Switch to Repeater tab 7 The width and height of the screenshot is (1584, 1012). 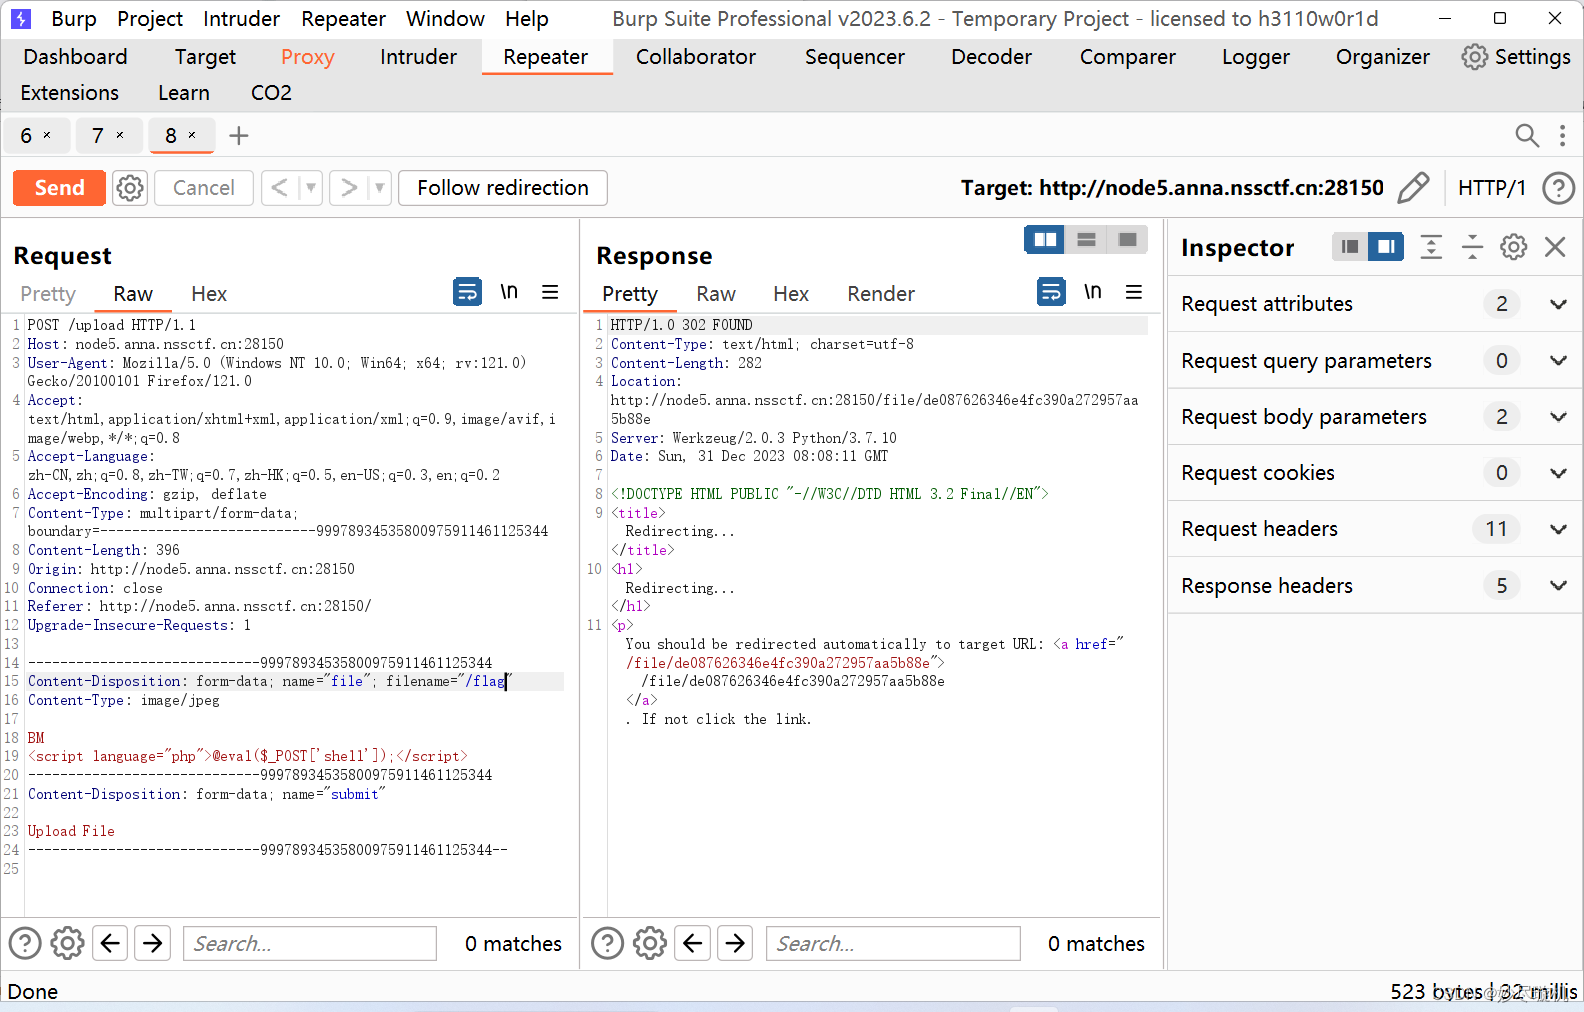pyautogui.click(x=97, y=135)
